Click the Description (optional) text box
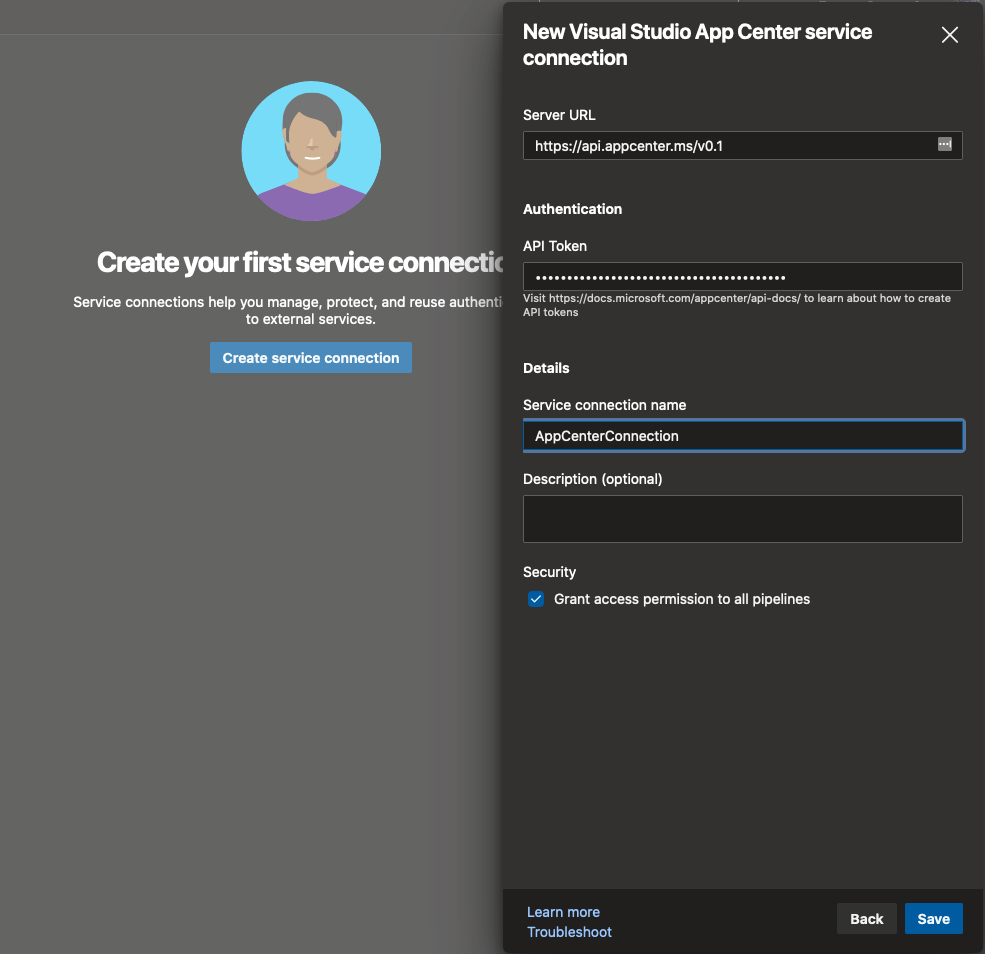Screen dimensions: 985x954 [x=743, y=519]
